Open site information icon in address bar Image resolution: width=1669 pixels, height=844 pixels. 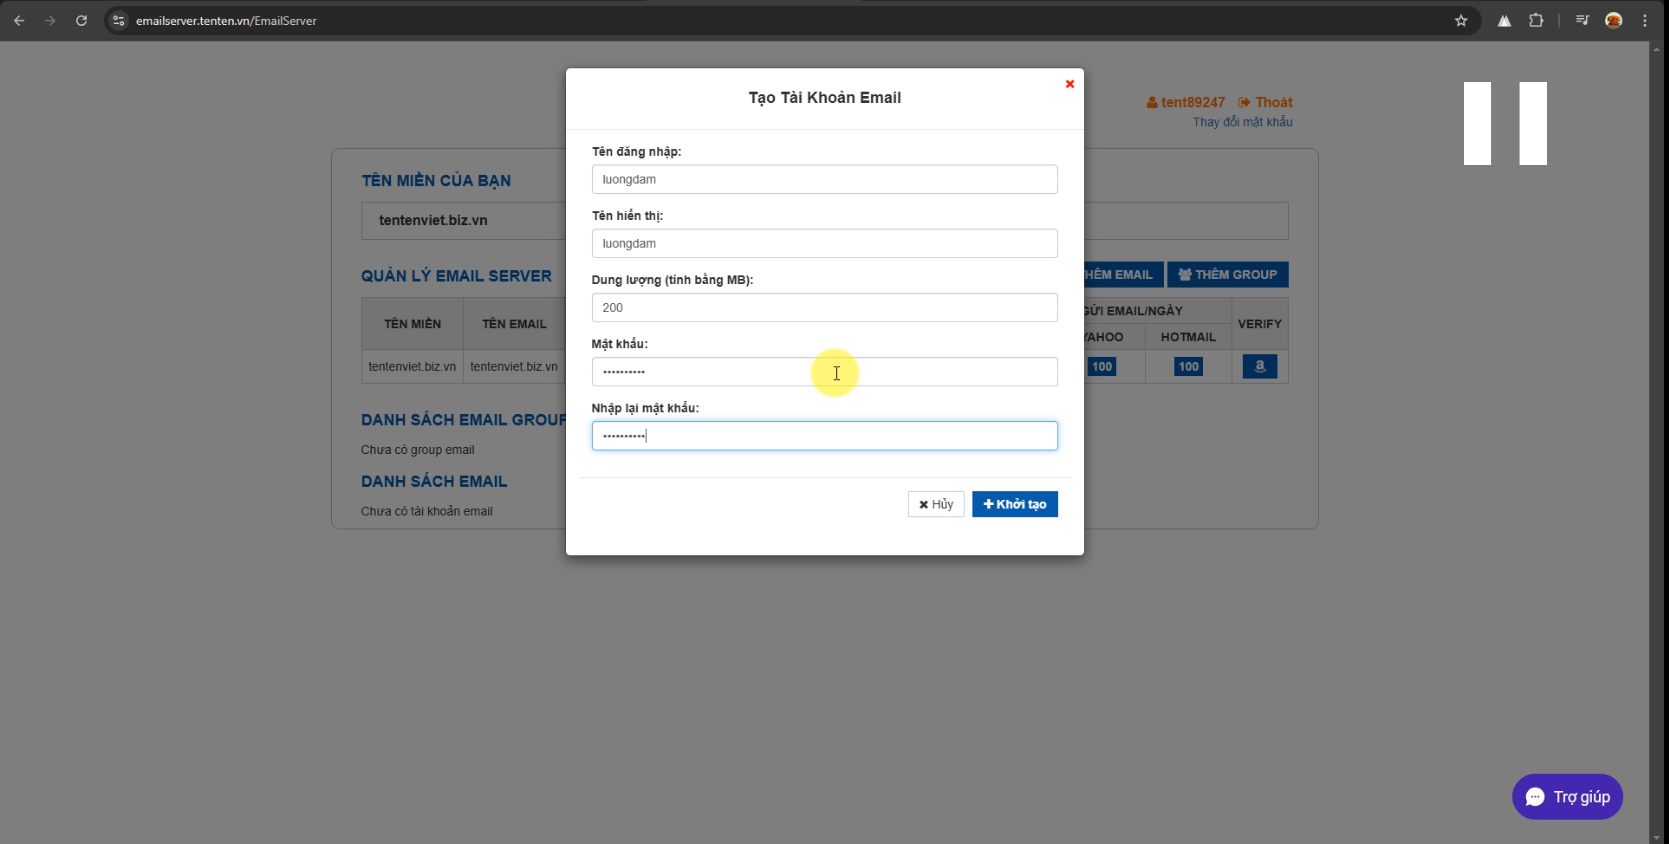119,20
